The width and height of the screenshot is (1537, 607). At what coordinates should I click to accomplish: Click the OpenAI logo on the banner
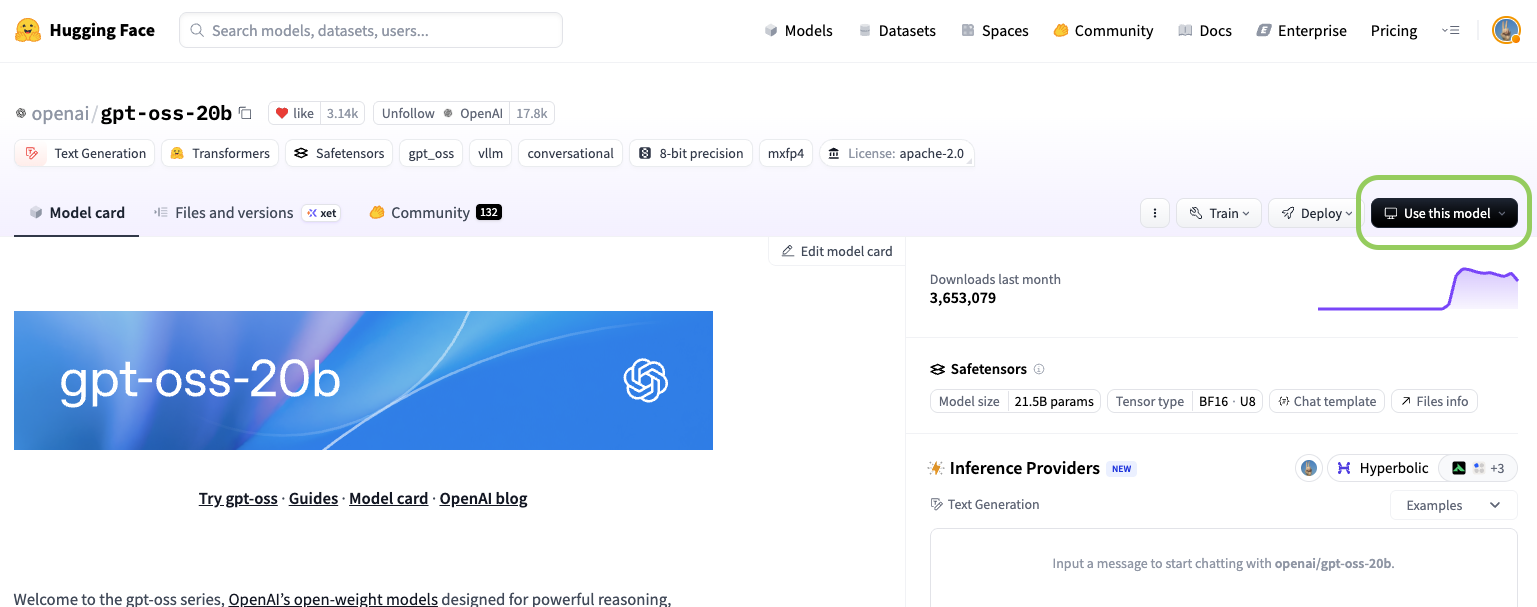645,381
